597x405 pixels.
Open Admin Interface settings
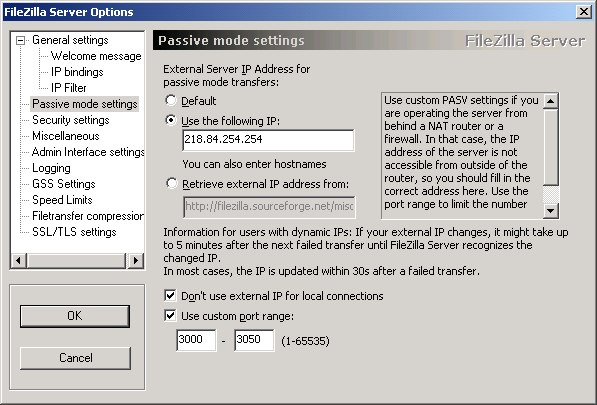pyautogui.click(x=88, y=152)
